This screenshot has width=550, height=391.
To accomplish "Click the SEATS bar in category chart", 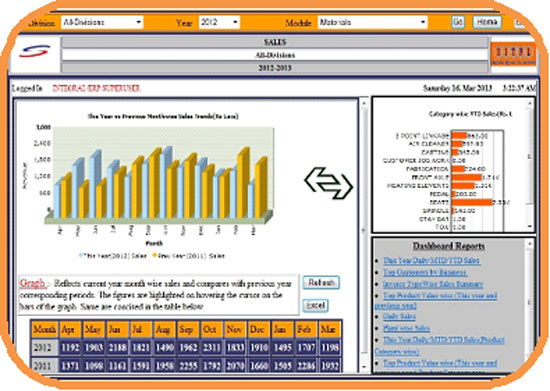I will click(x=472, y=202).
